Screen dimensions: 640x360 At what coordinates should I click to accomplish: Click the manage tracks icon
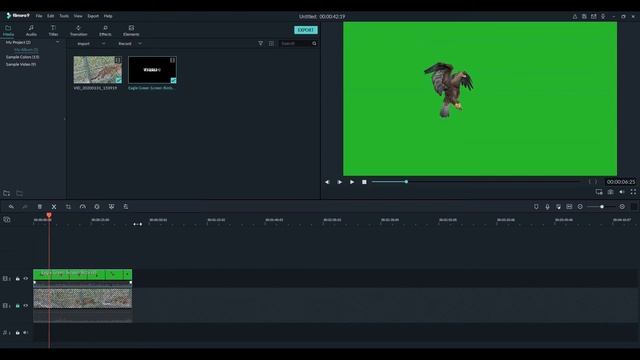tap(7, 220)
